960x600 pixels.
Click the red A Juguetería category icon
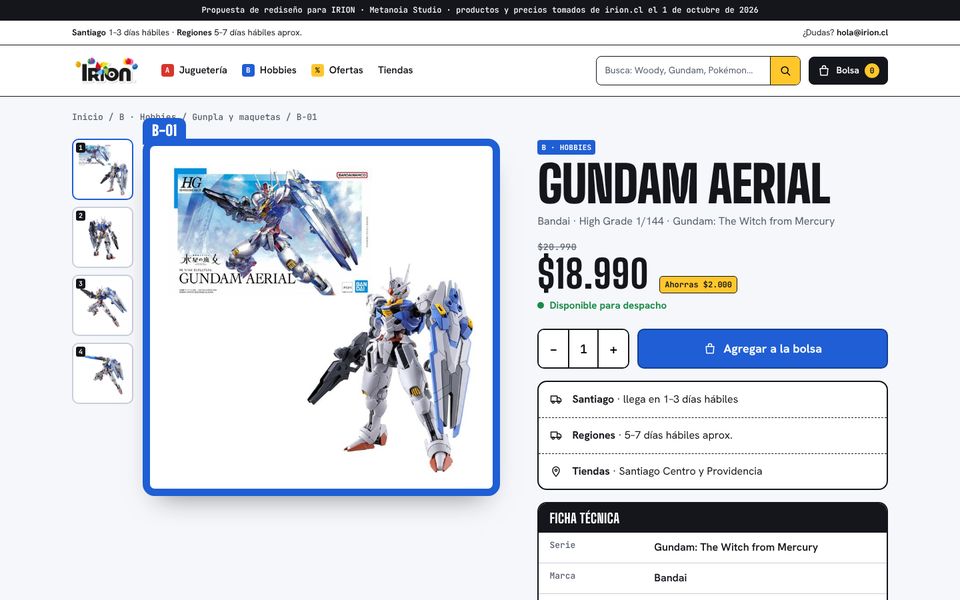pos(167,70)
